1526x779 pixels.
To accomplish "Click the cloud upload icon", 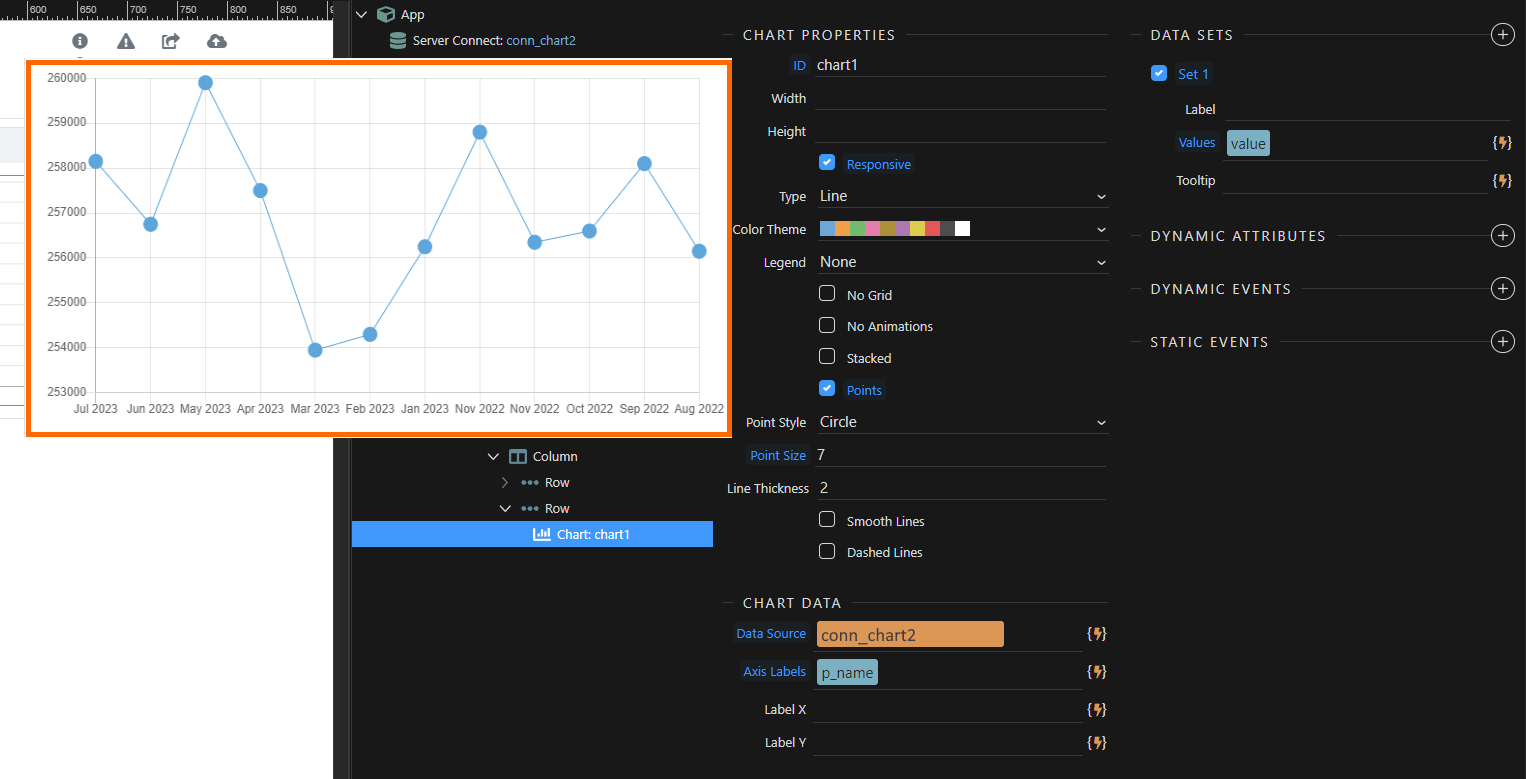I will [215, 42].
